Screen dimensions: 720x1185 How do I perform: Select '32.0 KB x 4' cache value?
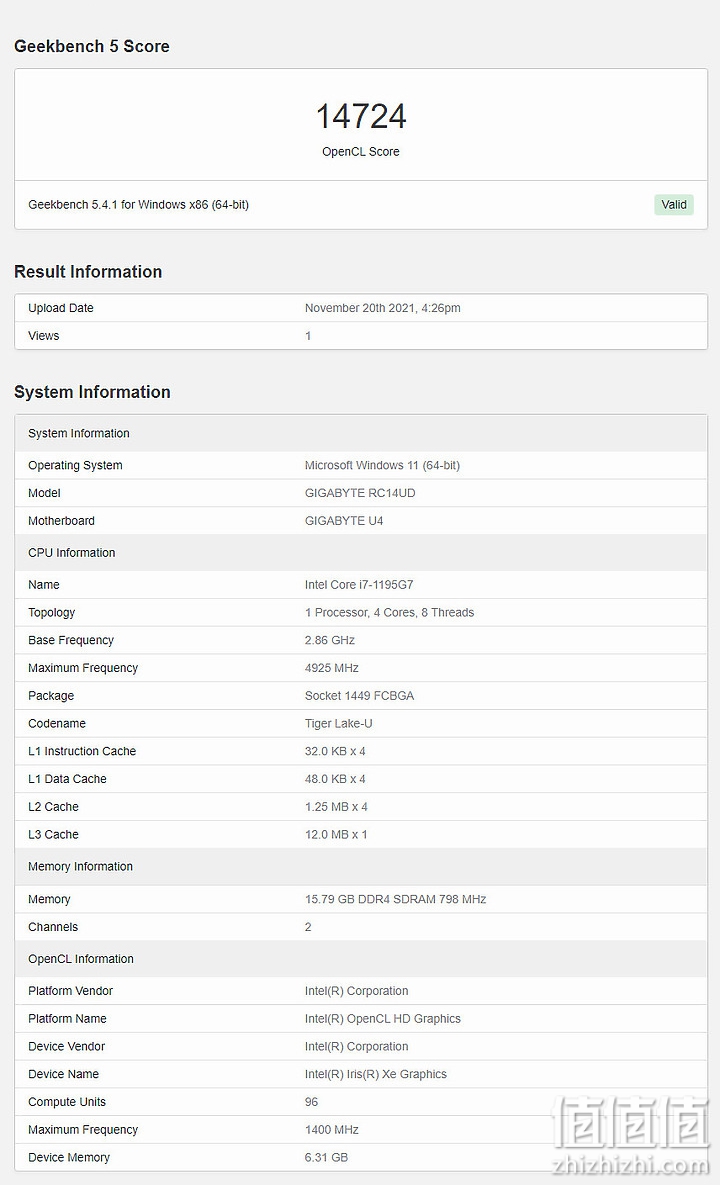tap(335, 752)
